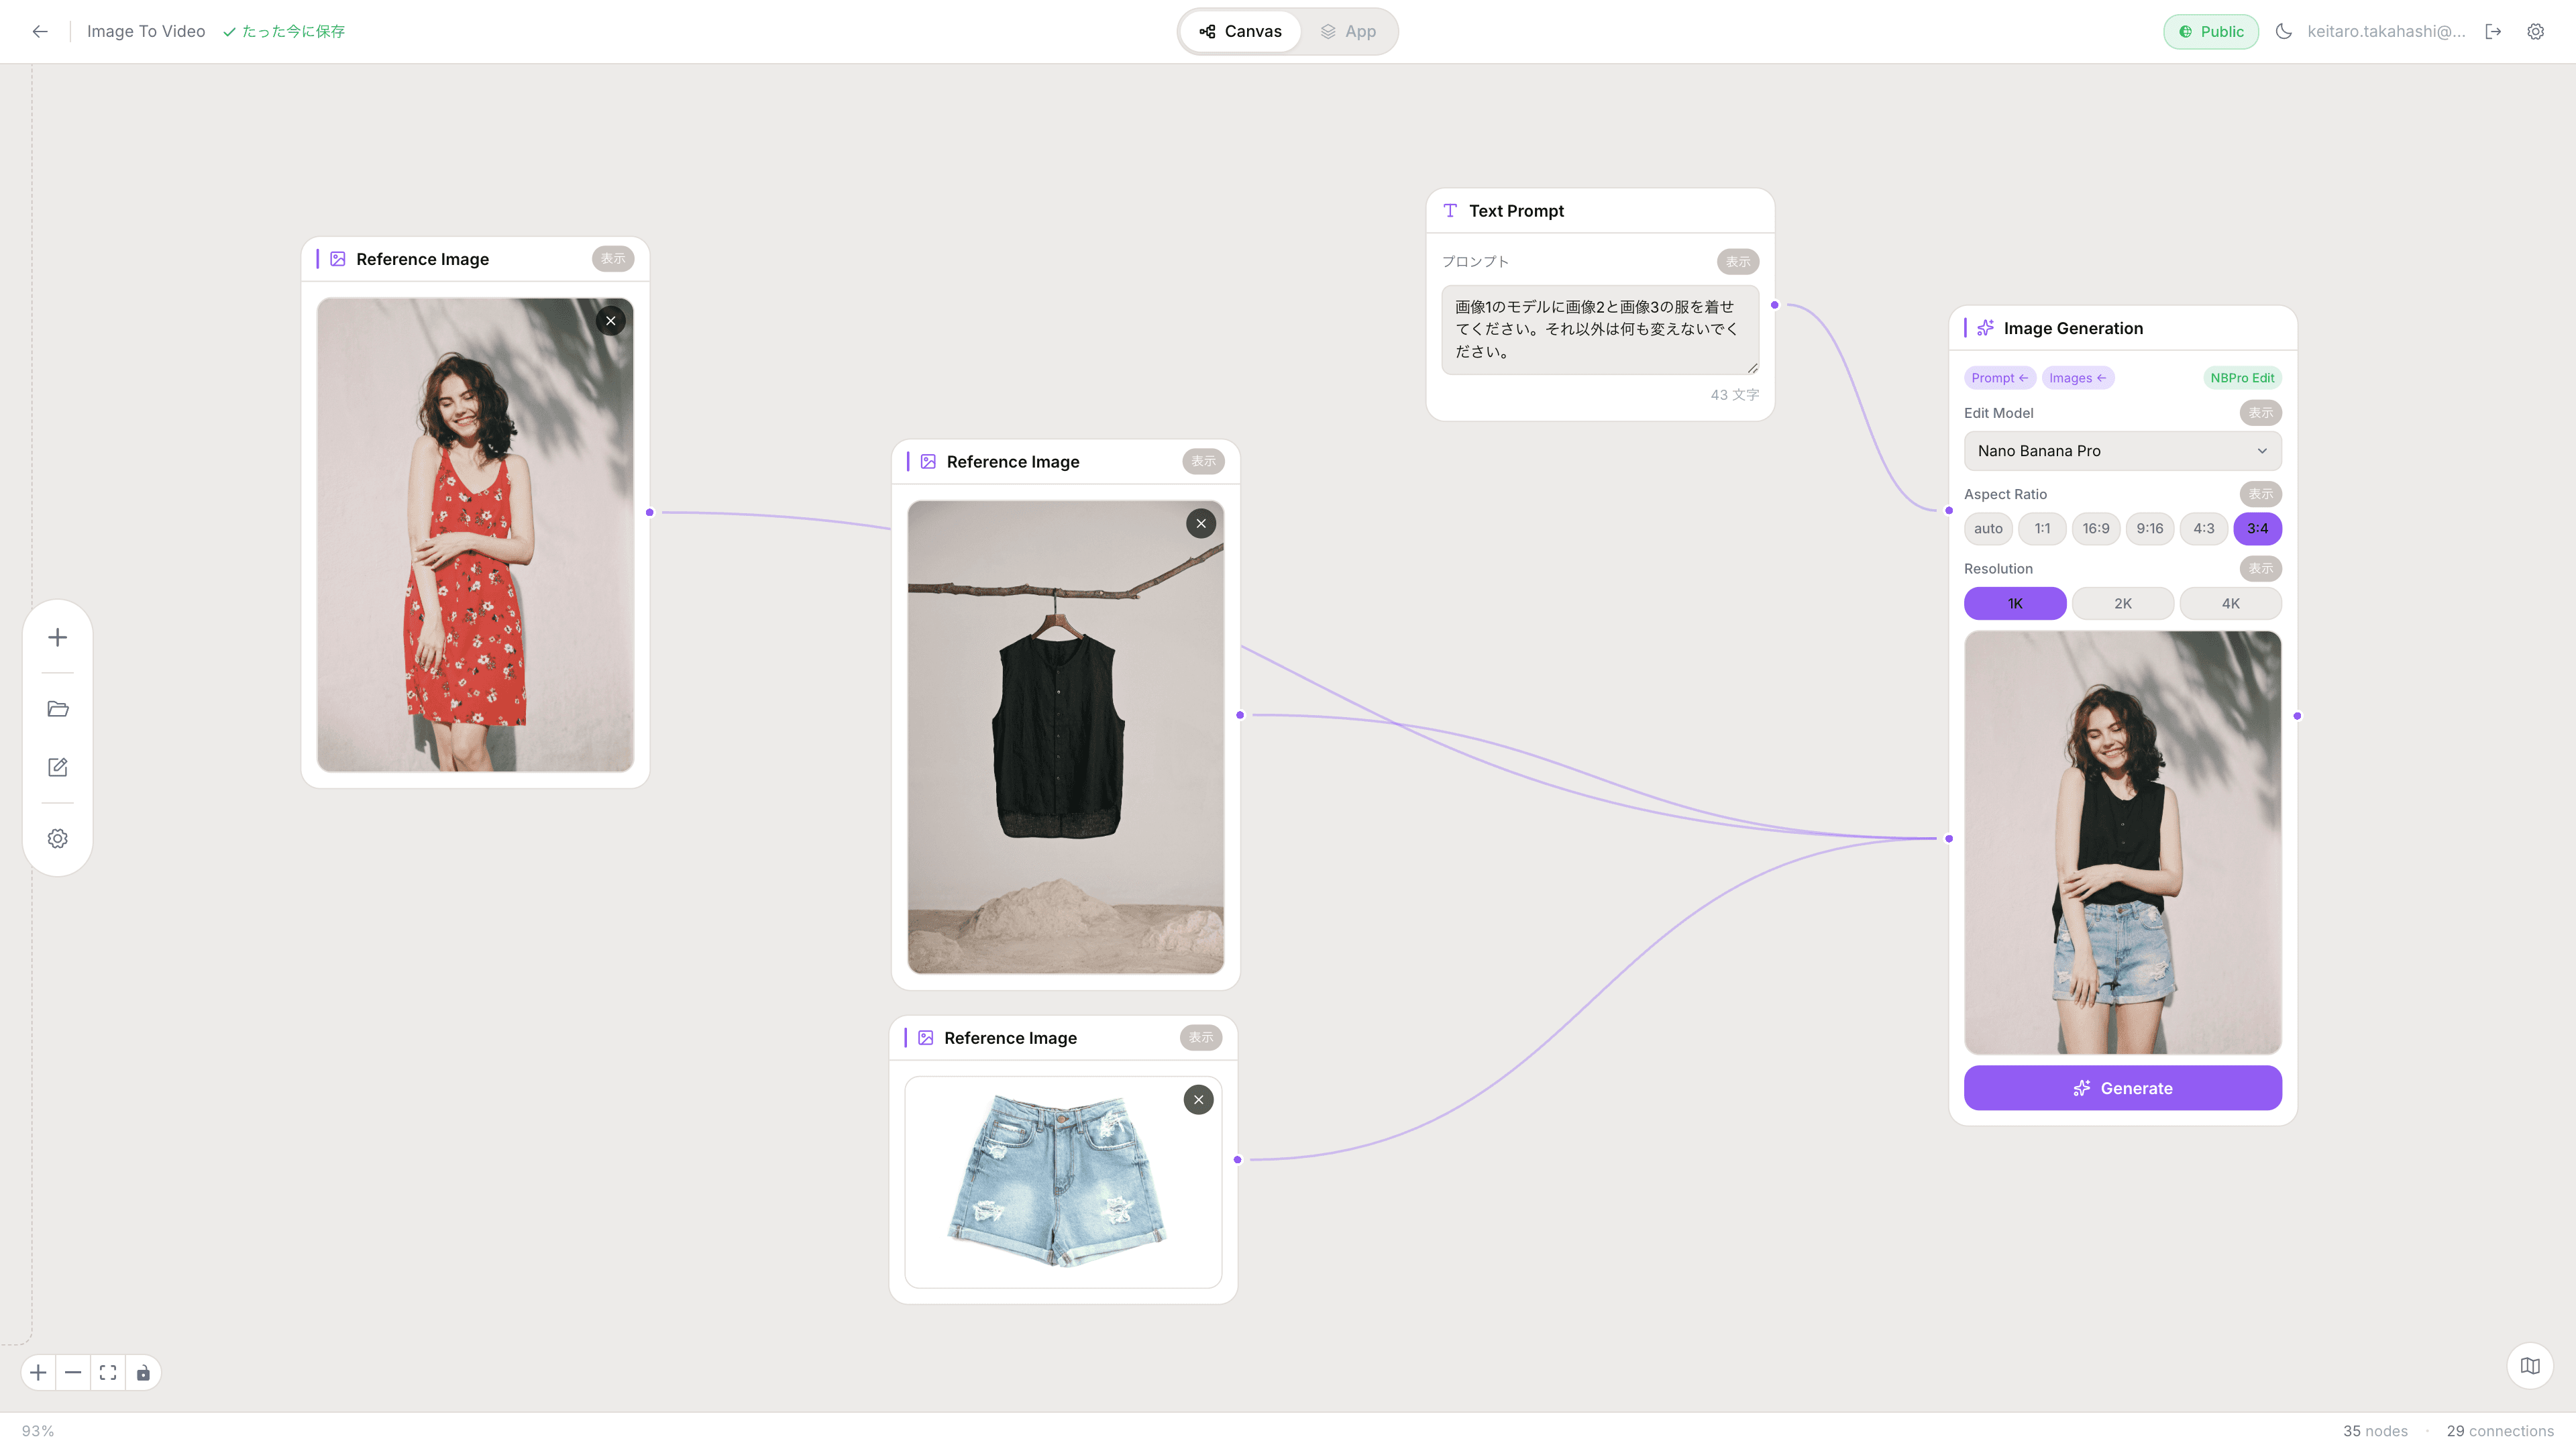Screen dimensions: 2576x1449
Task: Select the 16:9 aspect ratio
Action: point(2095,529)
